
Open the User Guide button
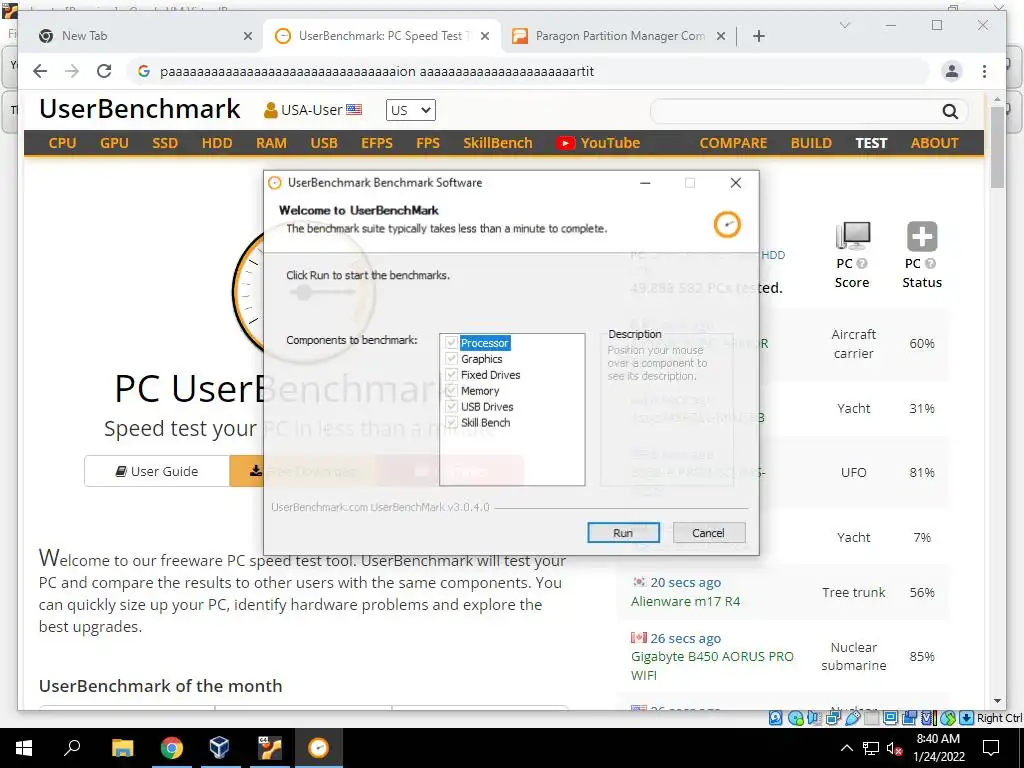coord(157,471)
